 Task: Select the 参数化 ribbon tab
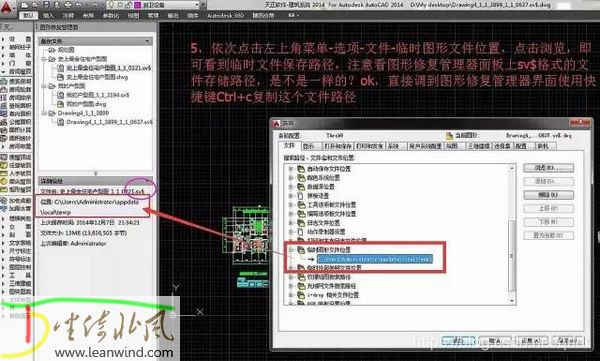point(111,16)
